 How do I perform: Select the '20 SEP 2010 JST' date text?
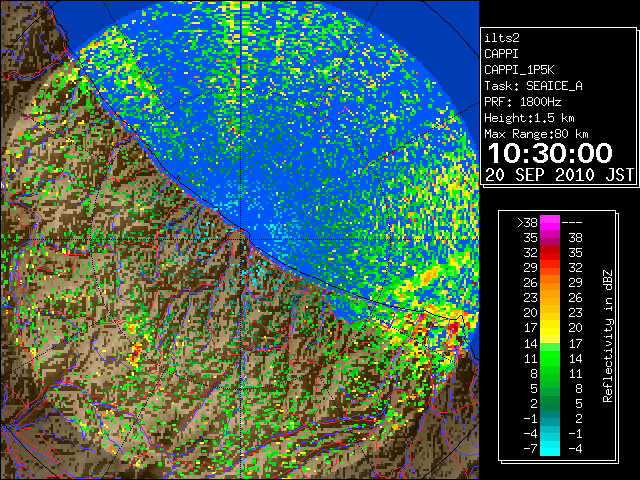560,175
